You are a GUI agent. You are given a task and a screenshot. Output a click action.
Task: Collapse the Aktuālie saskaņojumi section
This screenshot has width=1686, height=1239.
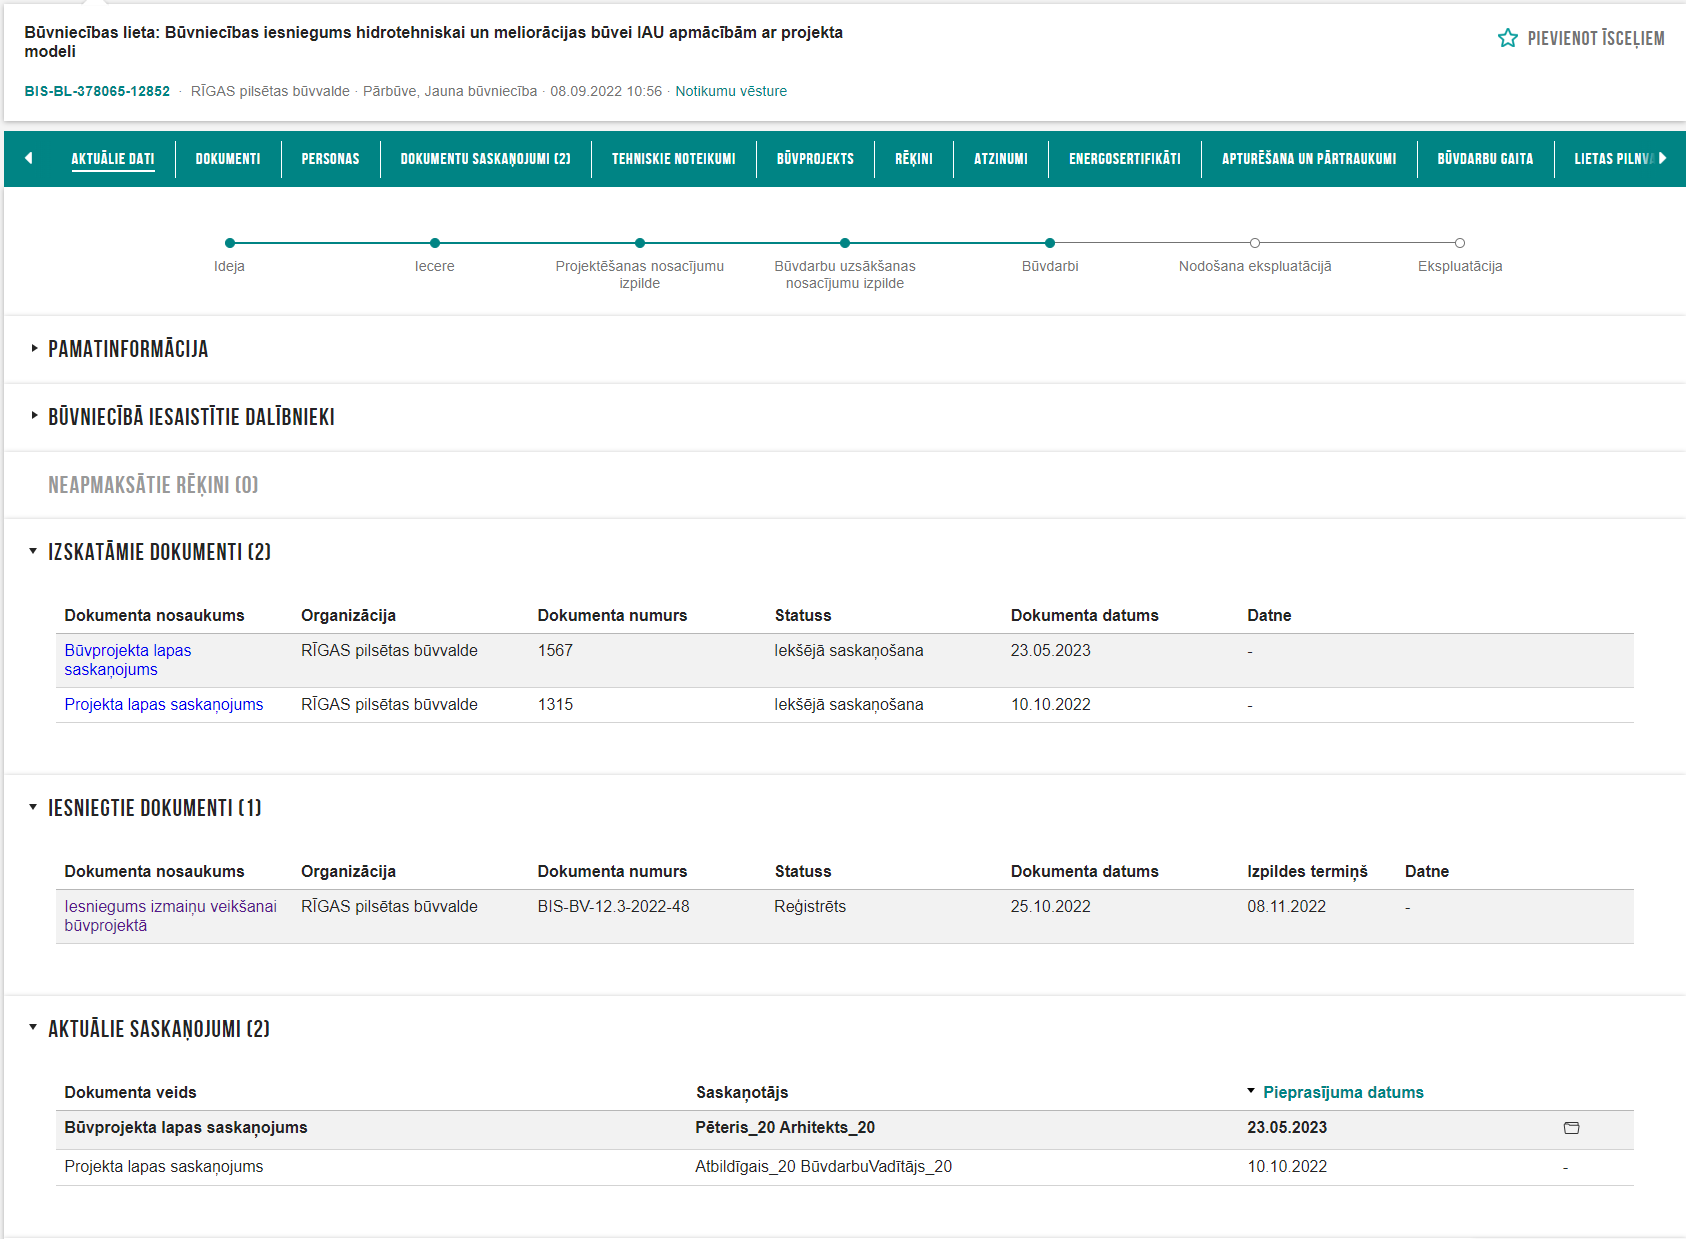click(x=158, y=1029)
